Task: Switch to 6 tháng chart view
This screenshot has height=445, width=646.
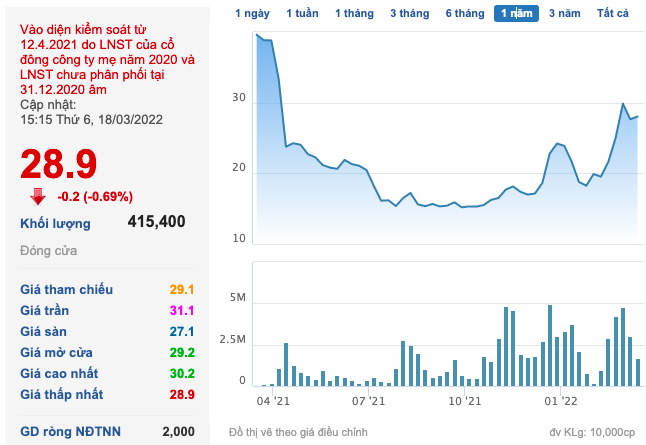Action: pos(465,14)
